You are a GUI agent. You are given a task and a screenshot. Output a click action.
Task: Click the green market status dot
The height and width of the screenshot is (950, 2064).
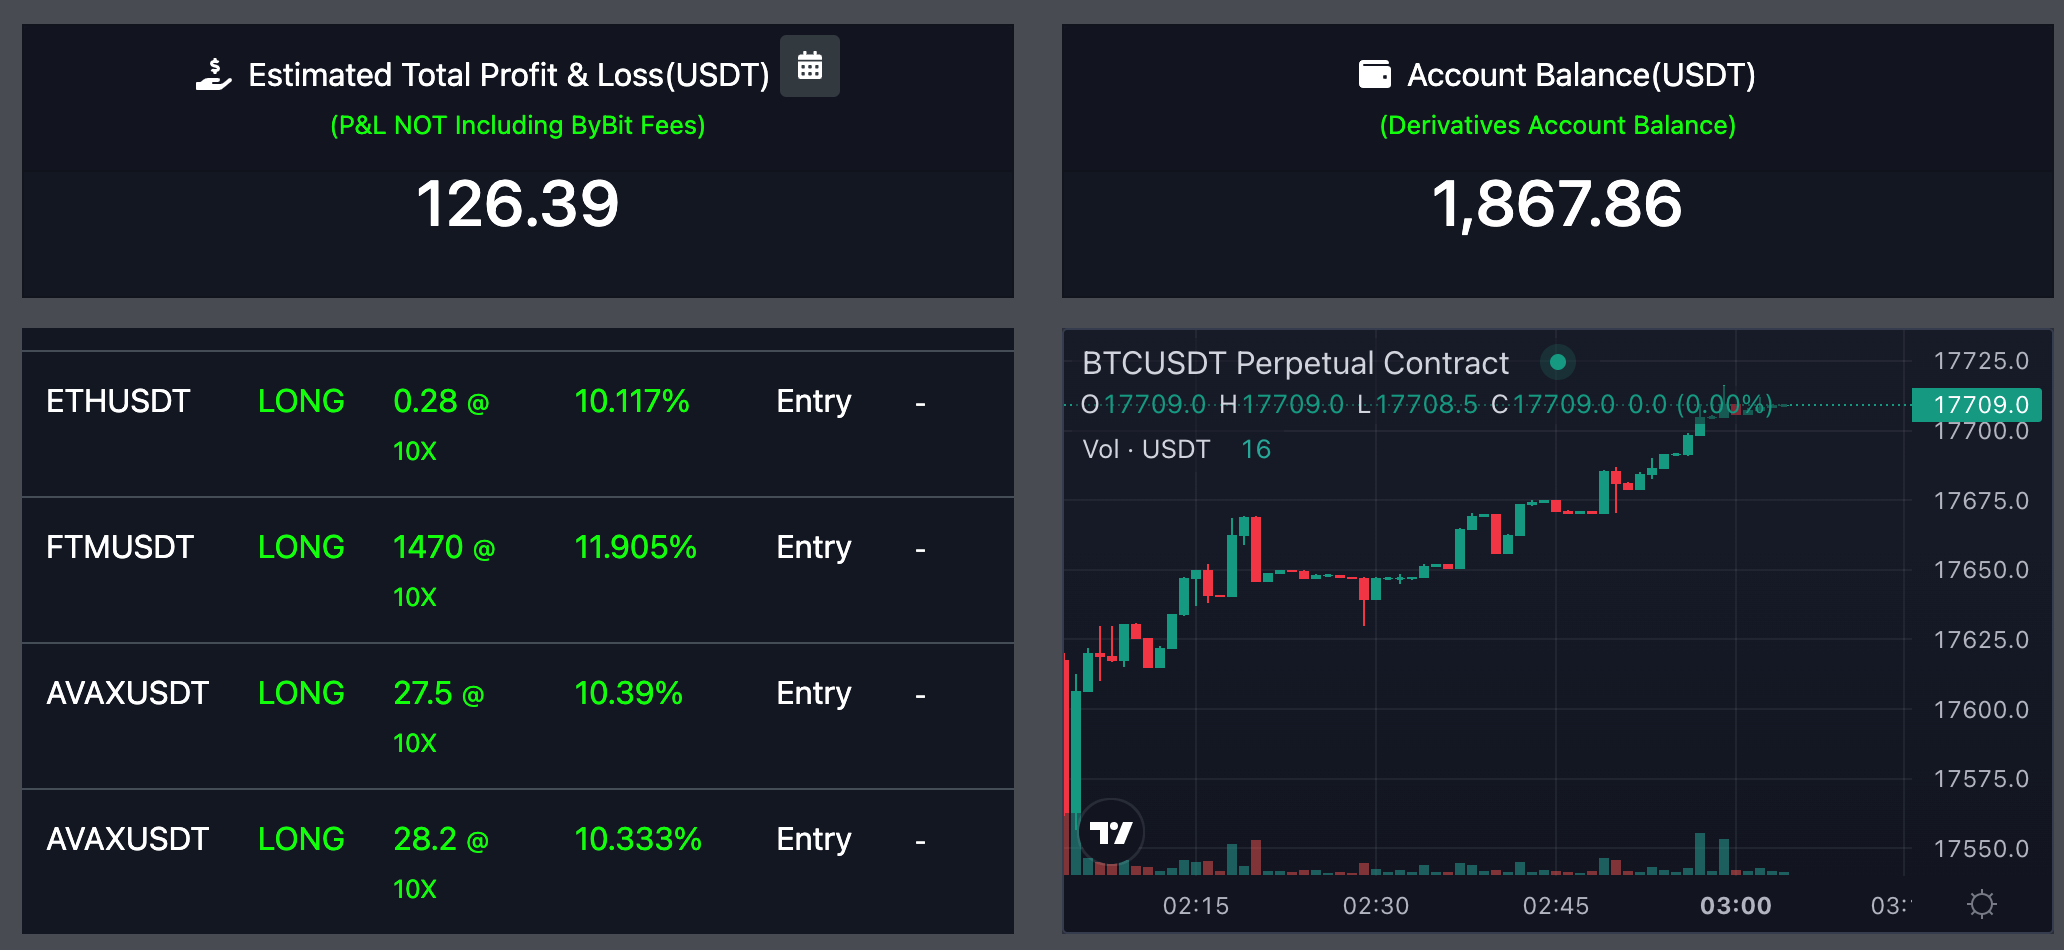(x=1557, y=362)
